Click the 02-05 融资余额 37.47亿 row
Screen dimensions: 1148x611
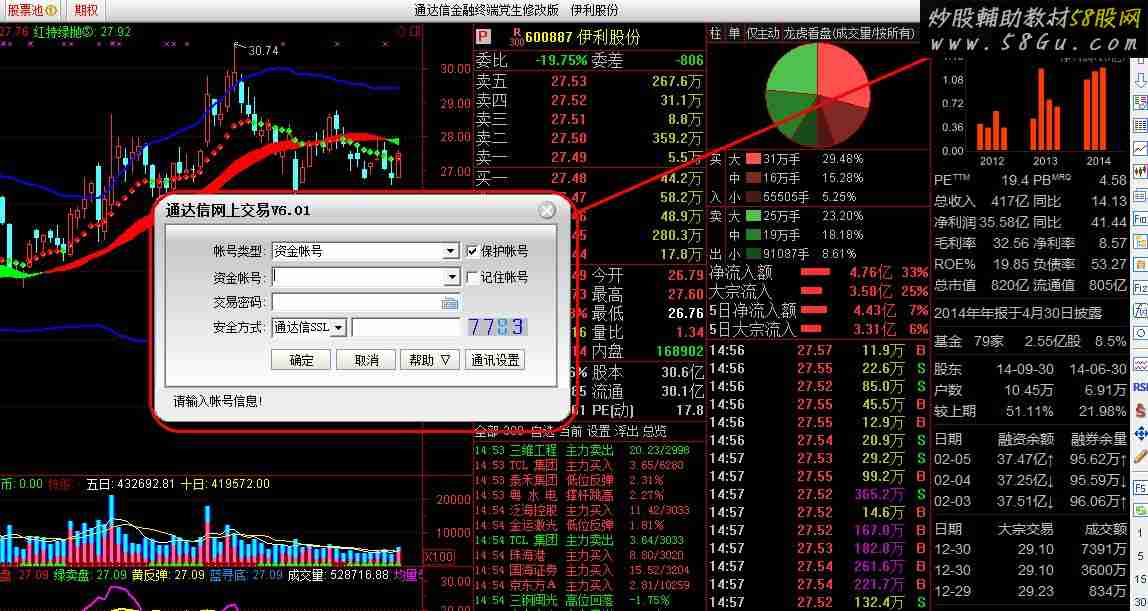click(1031, 459)
